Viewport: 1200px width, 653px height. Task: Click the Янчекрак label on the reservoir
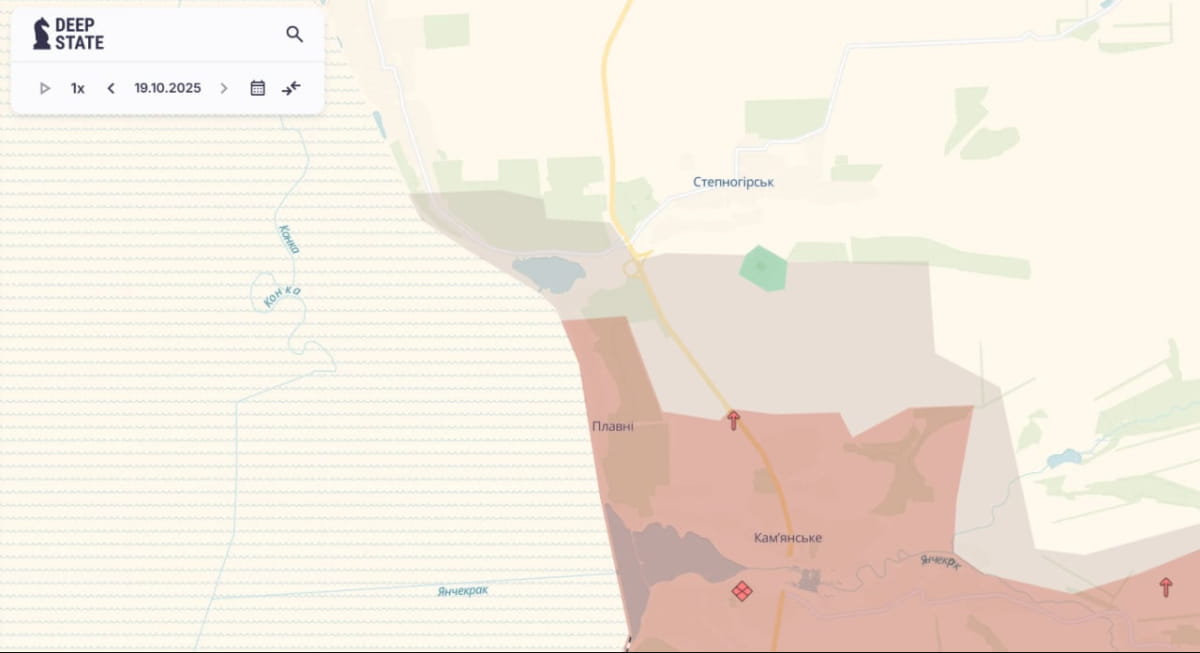[462, 590]
